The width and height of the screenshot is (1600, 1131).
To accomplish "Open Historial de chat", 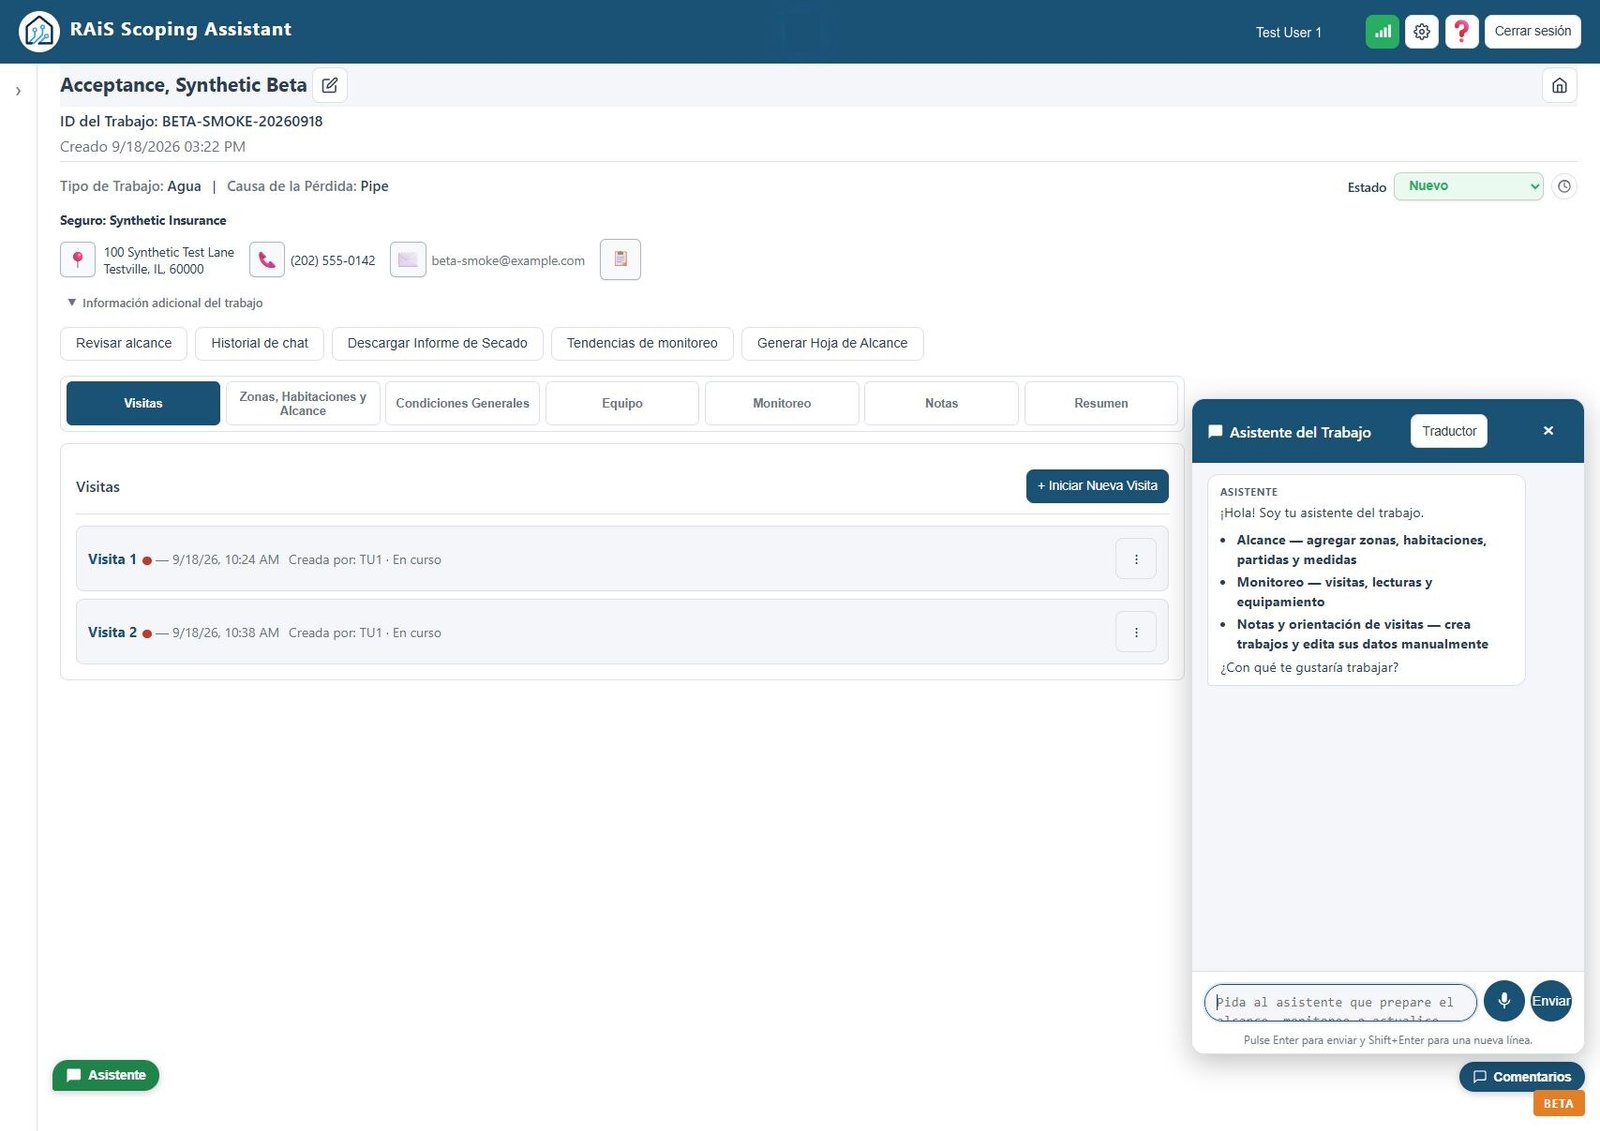I will pyautogui.click(x=260, y=343).
